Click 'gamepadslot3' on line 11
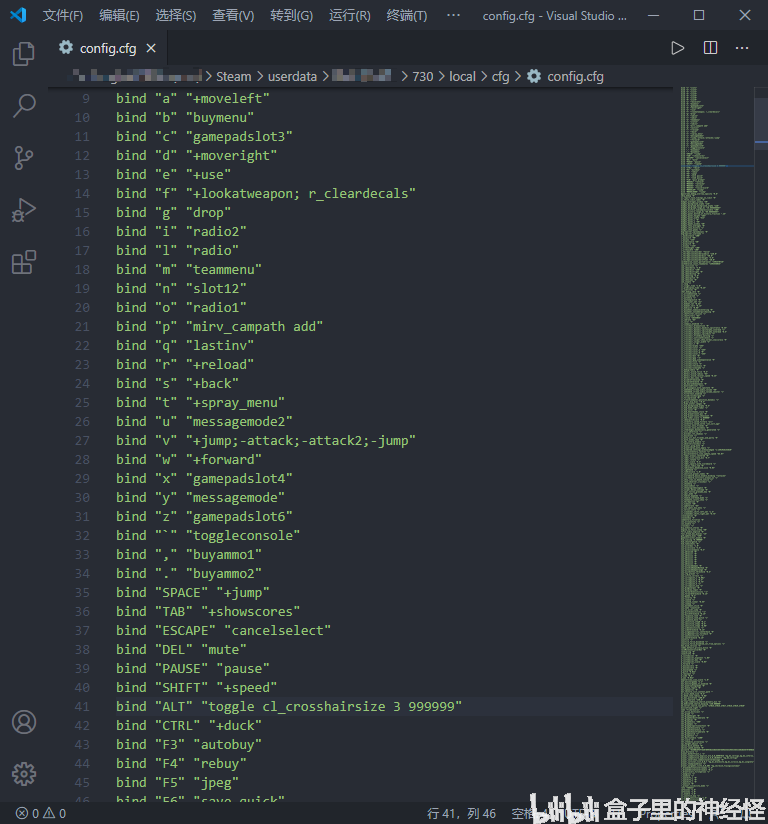The width and height of the screenshot is (768, 824). coord(239,137)
